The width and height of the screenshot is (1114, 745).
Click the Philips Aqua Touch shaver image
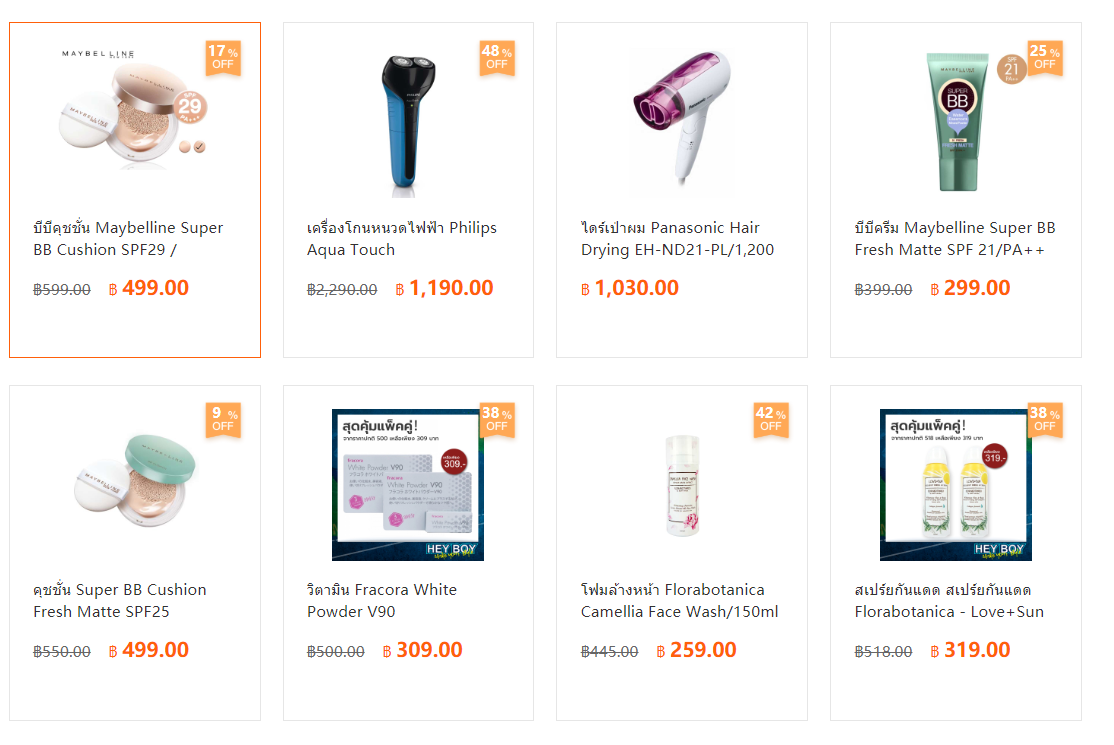pos(408,121)
